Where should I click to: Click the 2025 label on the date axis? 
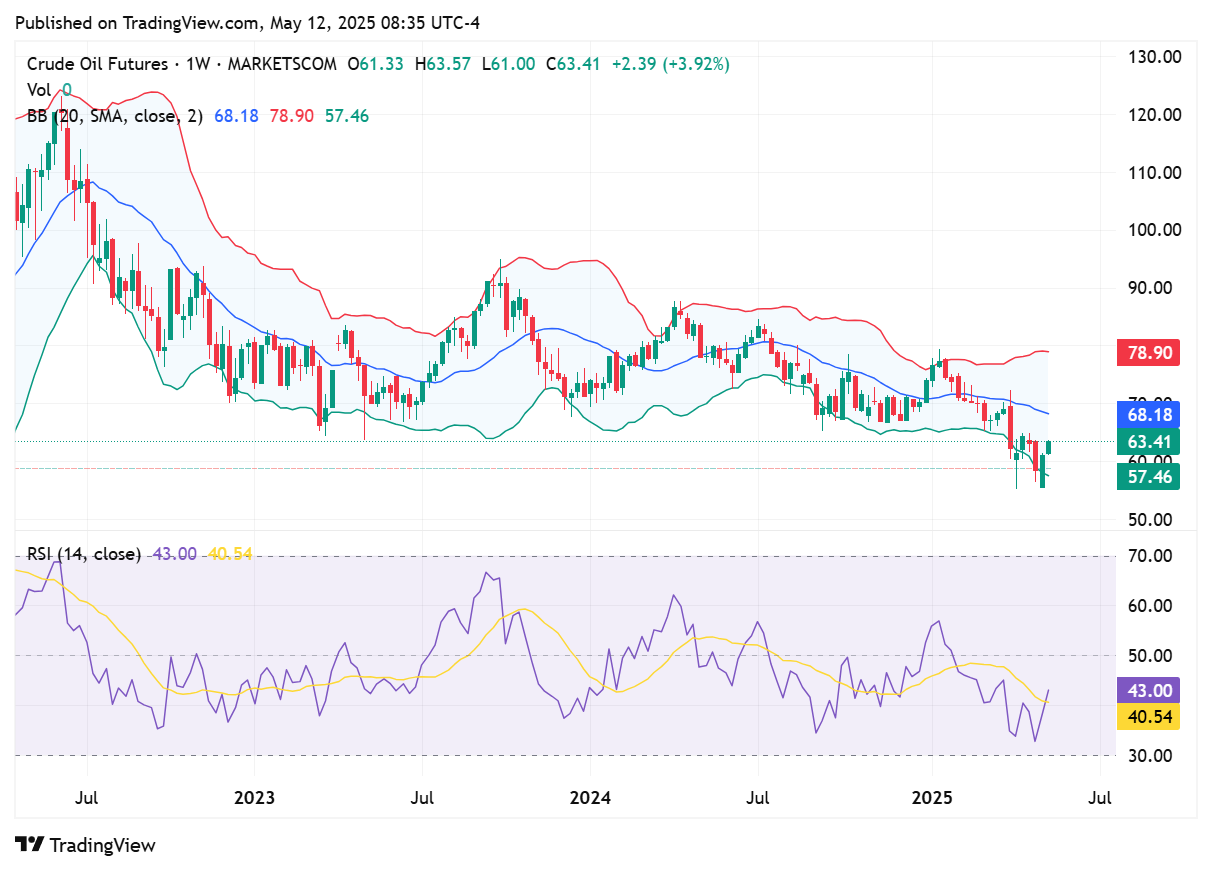tap(932, 797)
